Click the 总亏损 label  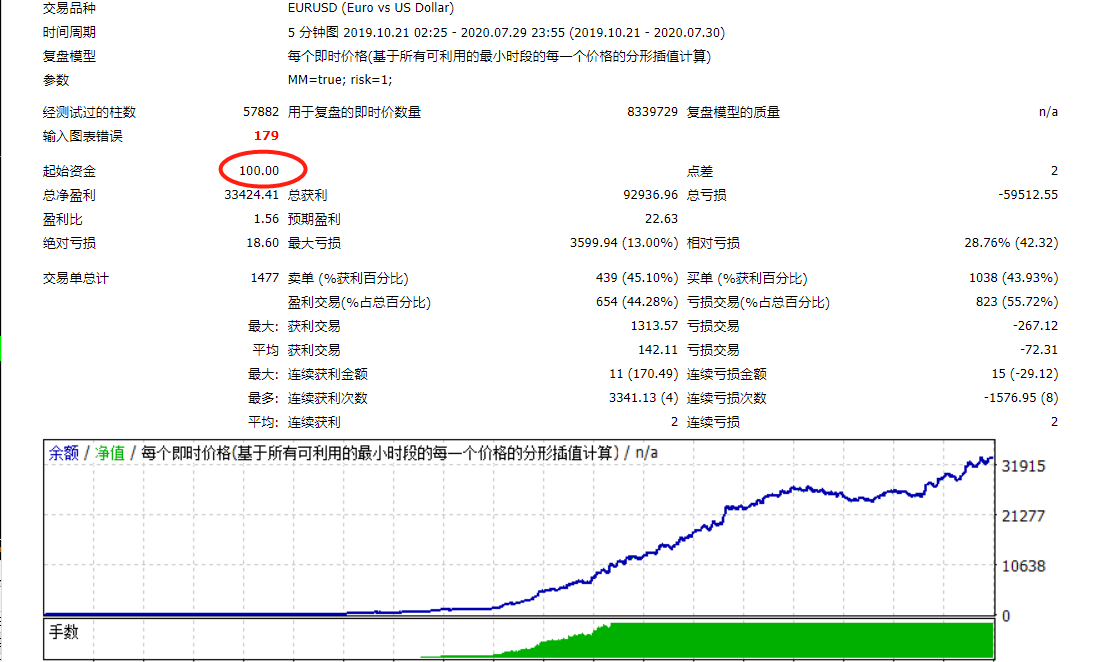pos(706,195)
